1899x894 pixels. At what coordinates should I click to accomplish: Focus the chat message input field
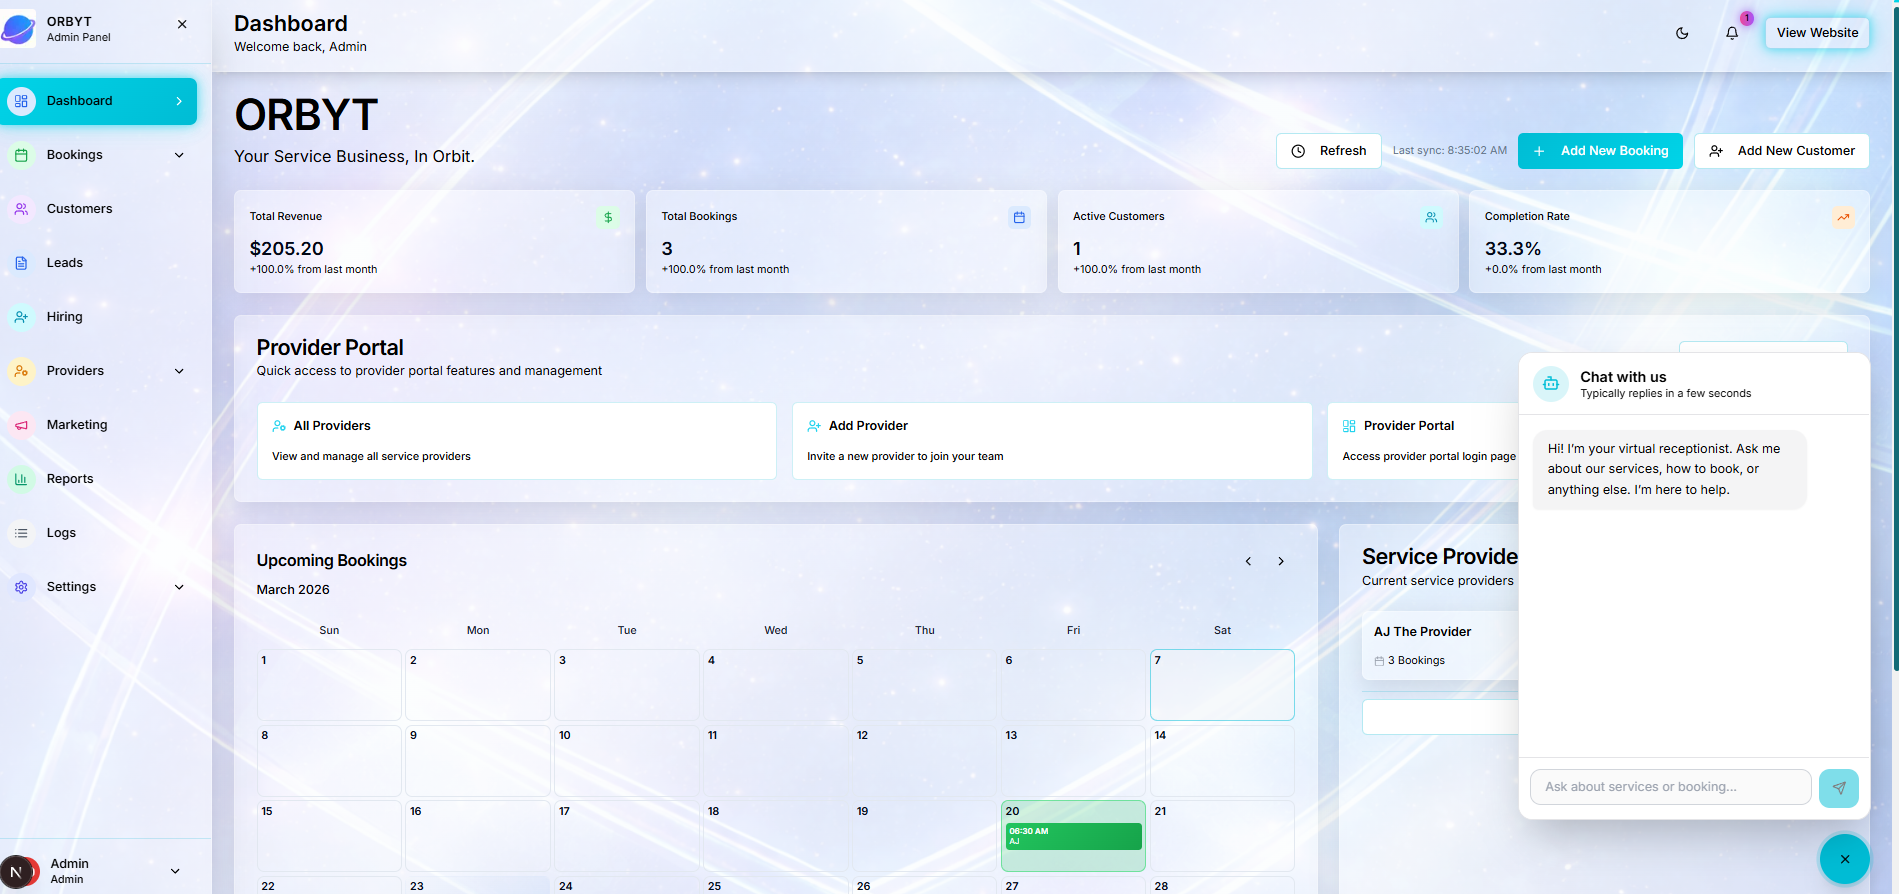1669,787
